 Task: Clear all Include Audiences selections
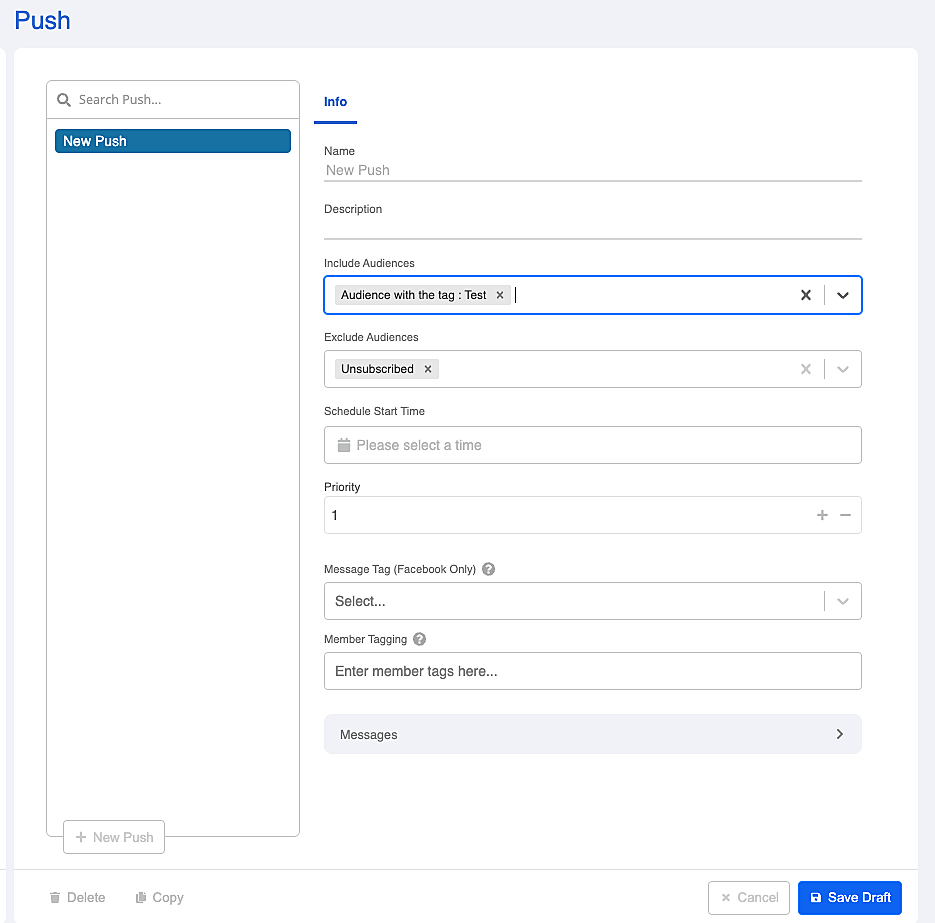pos(806,295)
